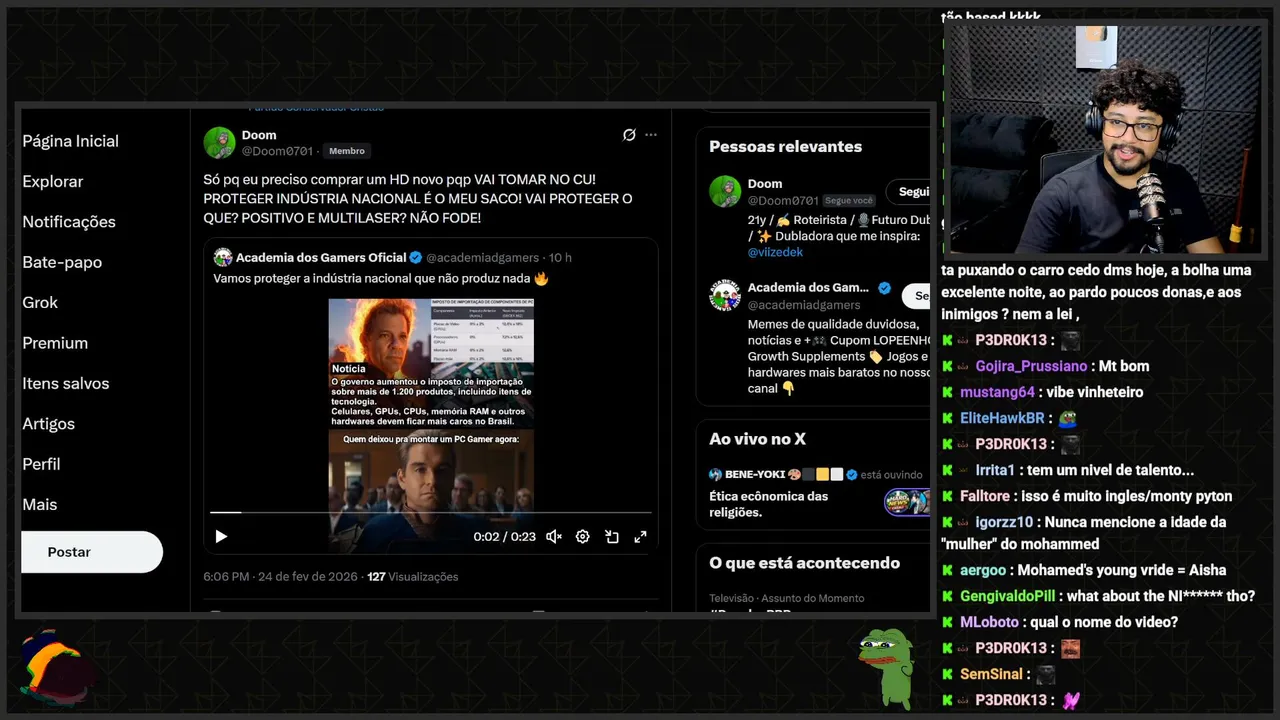
Task: Open Grok in sidebar
Action: [x=40, y=303]
